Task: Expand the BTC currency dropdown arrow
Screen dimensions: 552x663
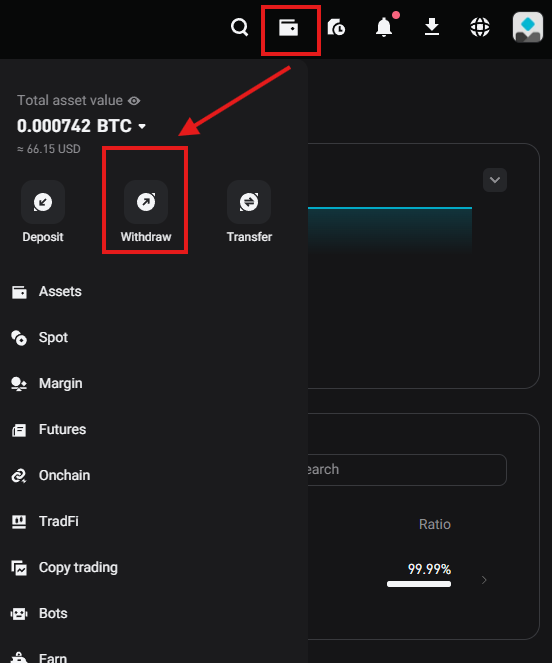Action: click(142, 126)
